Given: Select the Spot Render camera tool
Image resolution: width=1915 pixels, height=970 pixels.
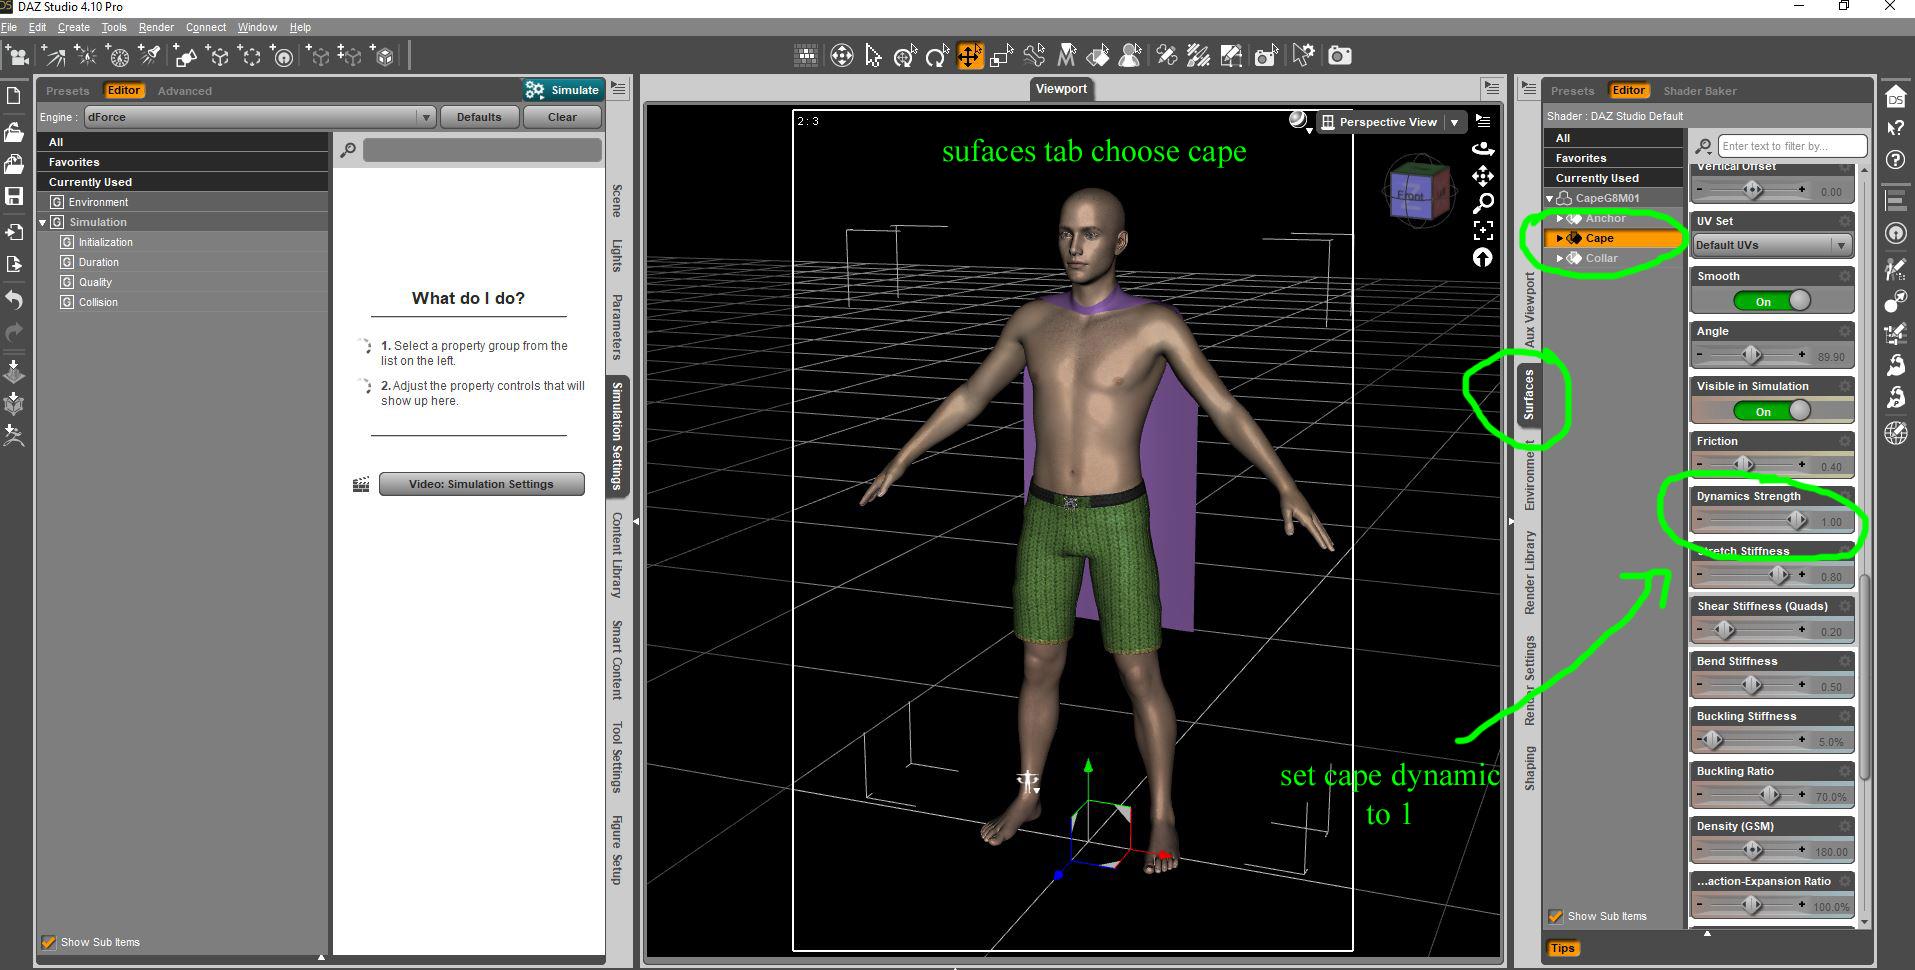Looking at the screenshot, I should tap(1266, 56).
